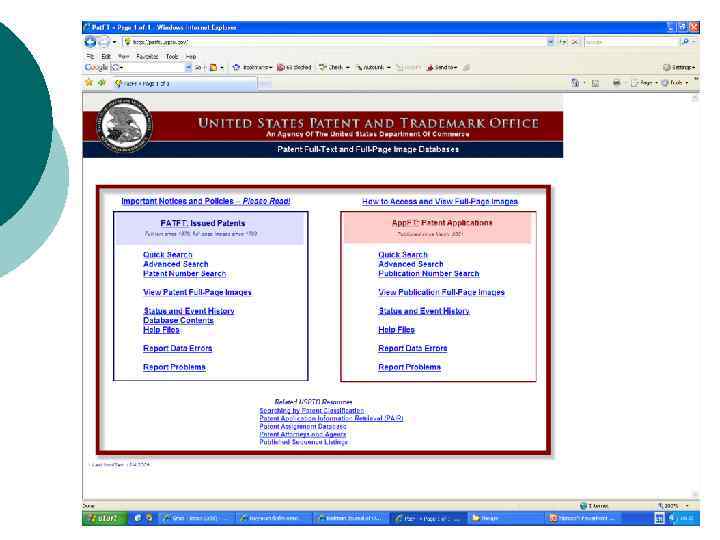Open Publication Number Search link
Image resolution: width=720 pixels, height=540 pixels.
[x=429, y=274]
